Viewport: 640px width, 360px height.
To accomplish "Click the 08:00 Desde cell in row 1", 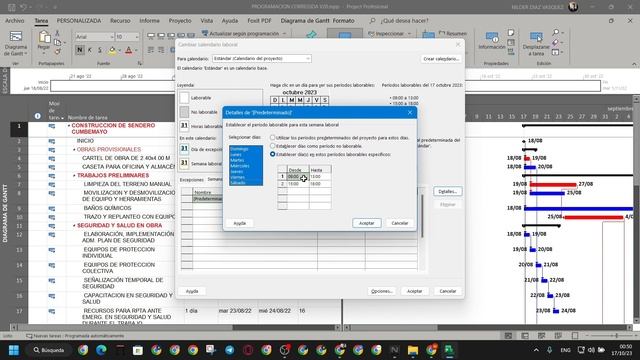I will [x=298, y=177].
